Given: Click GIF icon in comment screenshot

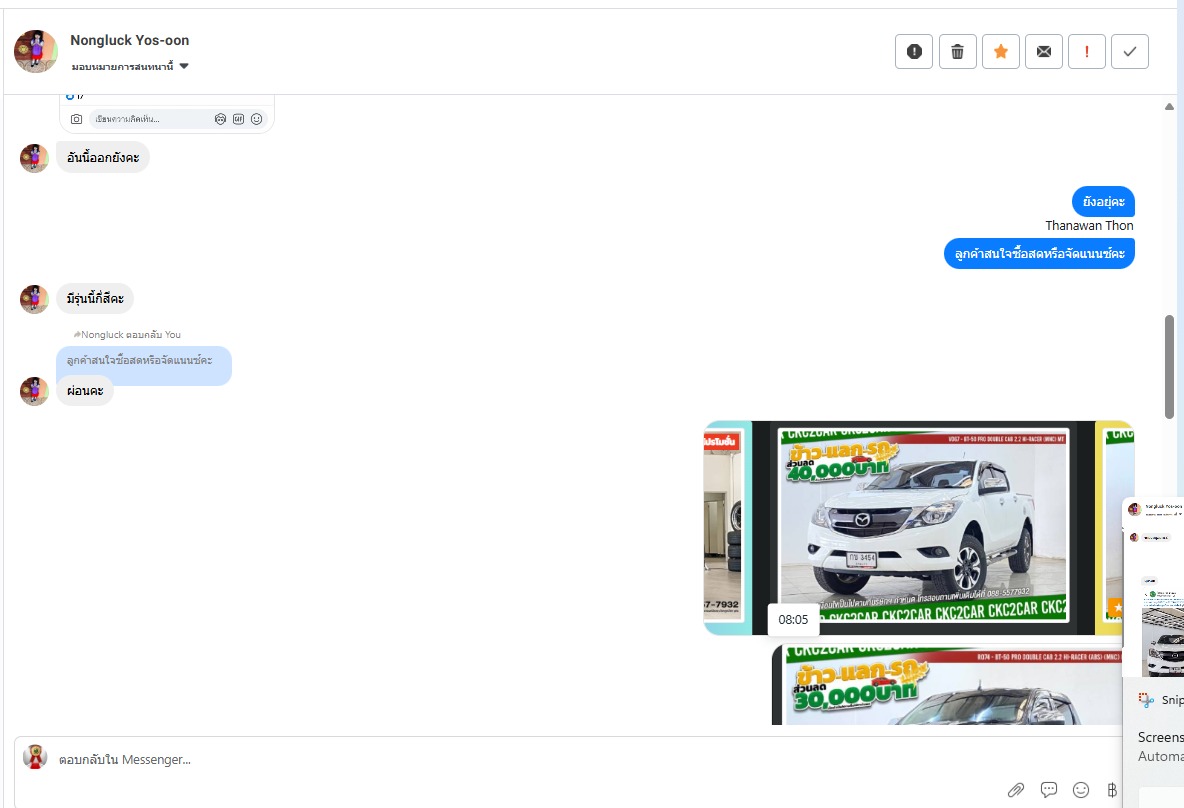Looking at the screenshot, I should (239, 119).
